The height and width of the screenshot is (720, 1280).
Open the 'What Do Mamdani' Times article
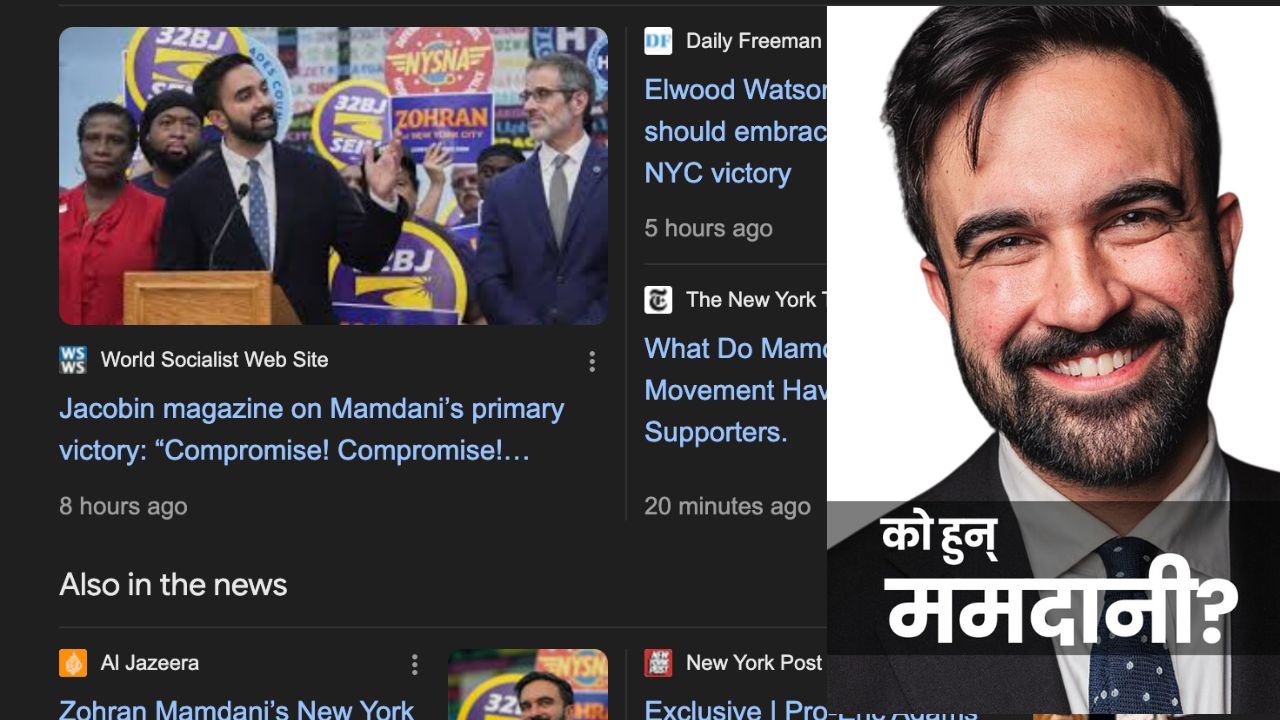[736, 390]
